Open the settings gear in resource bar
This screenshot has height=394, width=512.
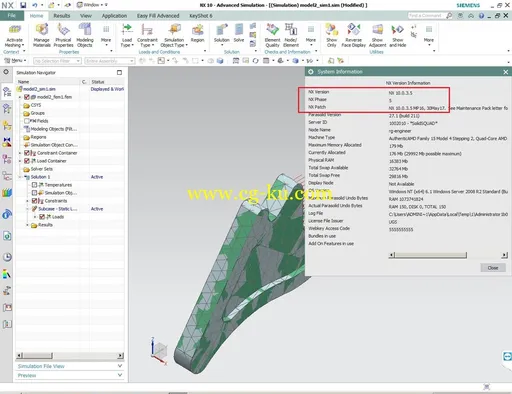6,72
